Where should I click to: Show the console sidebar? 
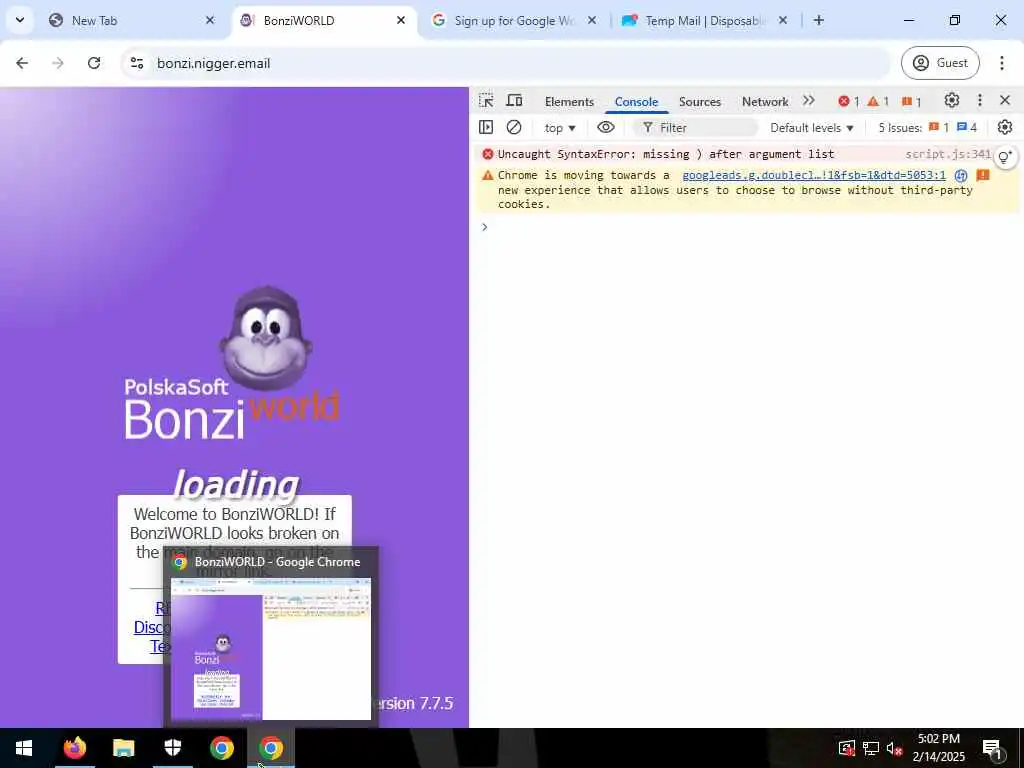pos(486,127)
